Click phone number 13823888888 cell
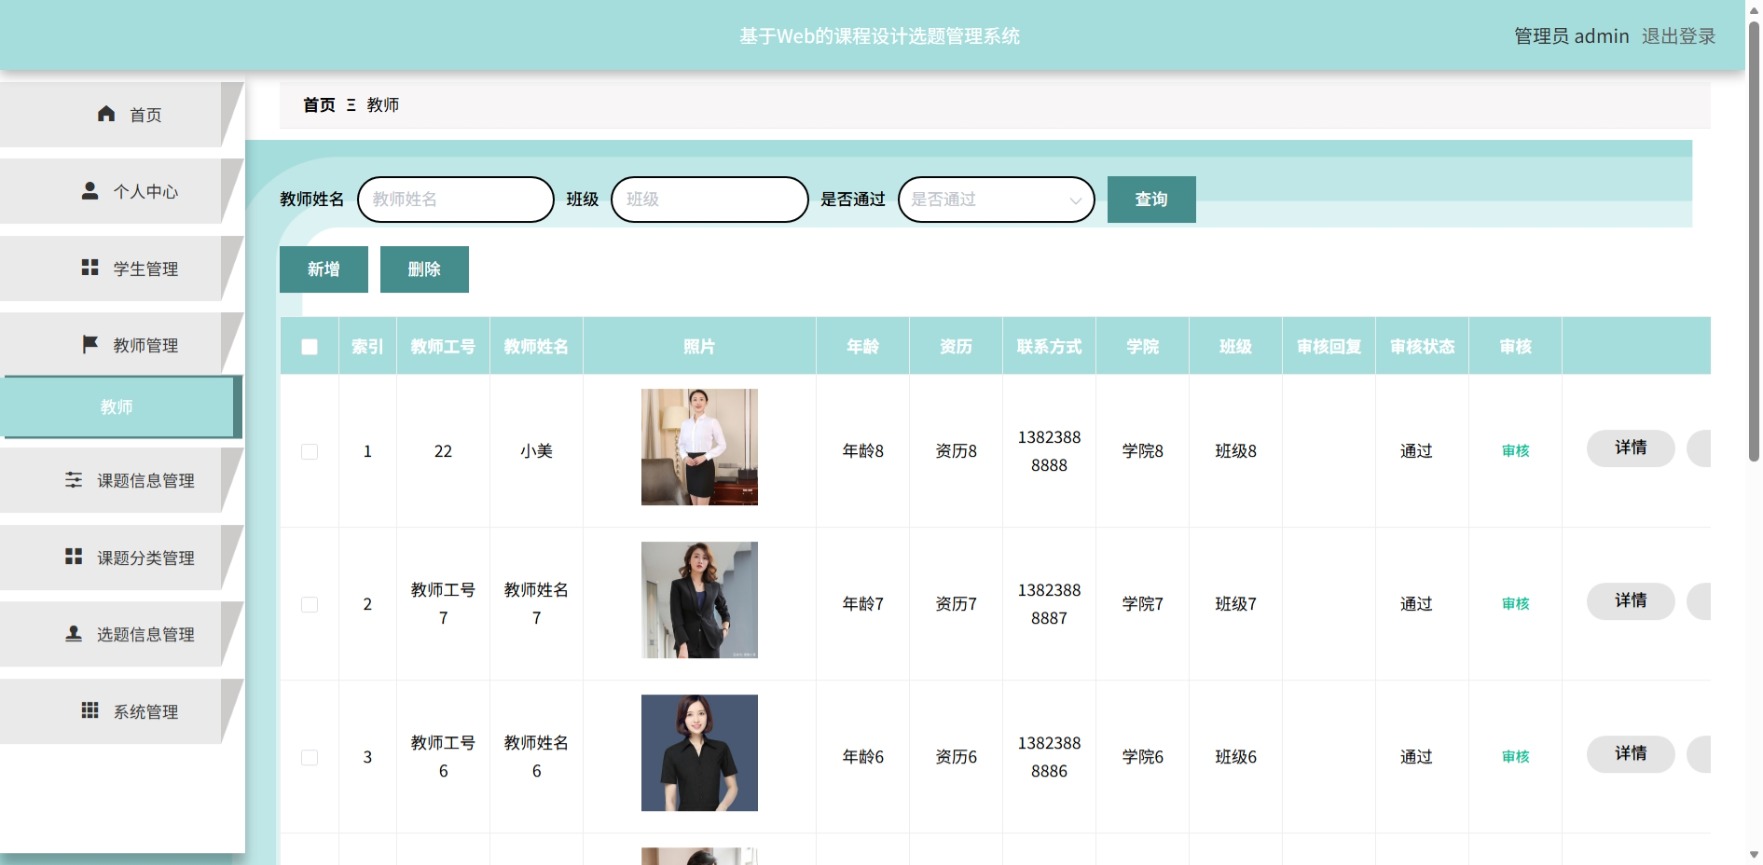Viewport: 1763px width, 865px height. point(1049,451)
